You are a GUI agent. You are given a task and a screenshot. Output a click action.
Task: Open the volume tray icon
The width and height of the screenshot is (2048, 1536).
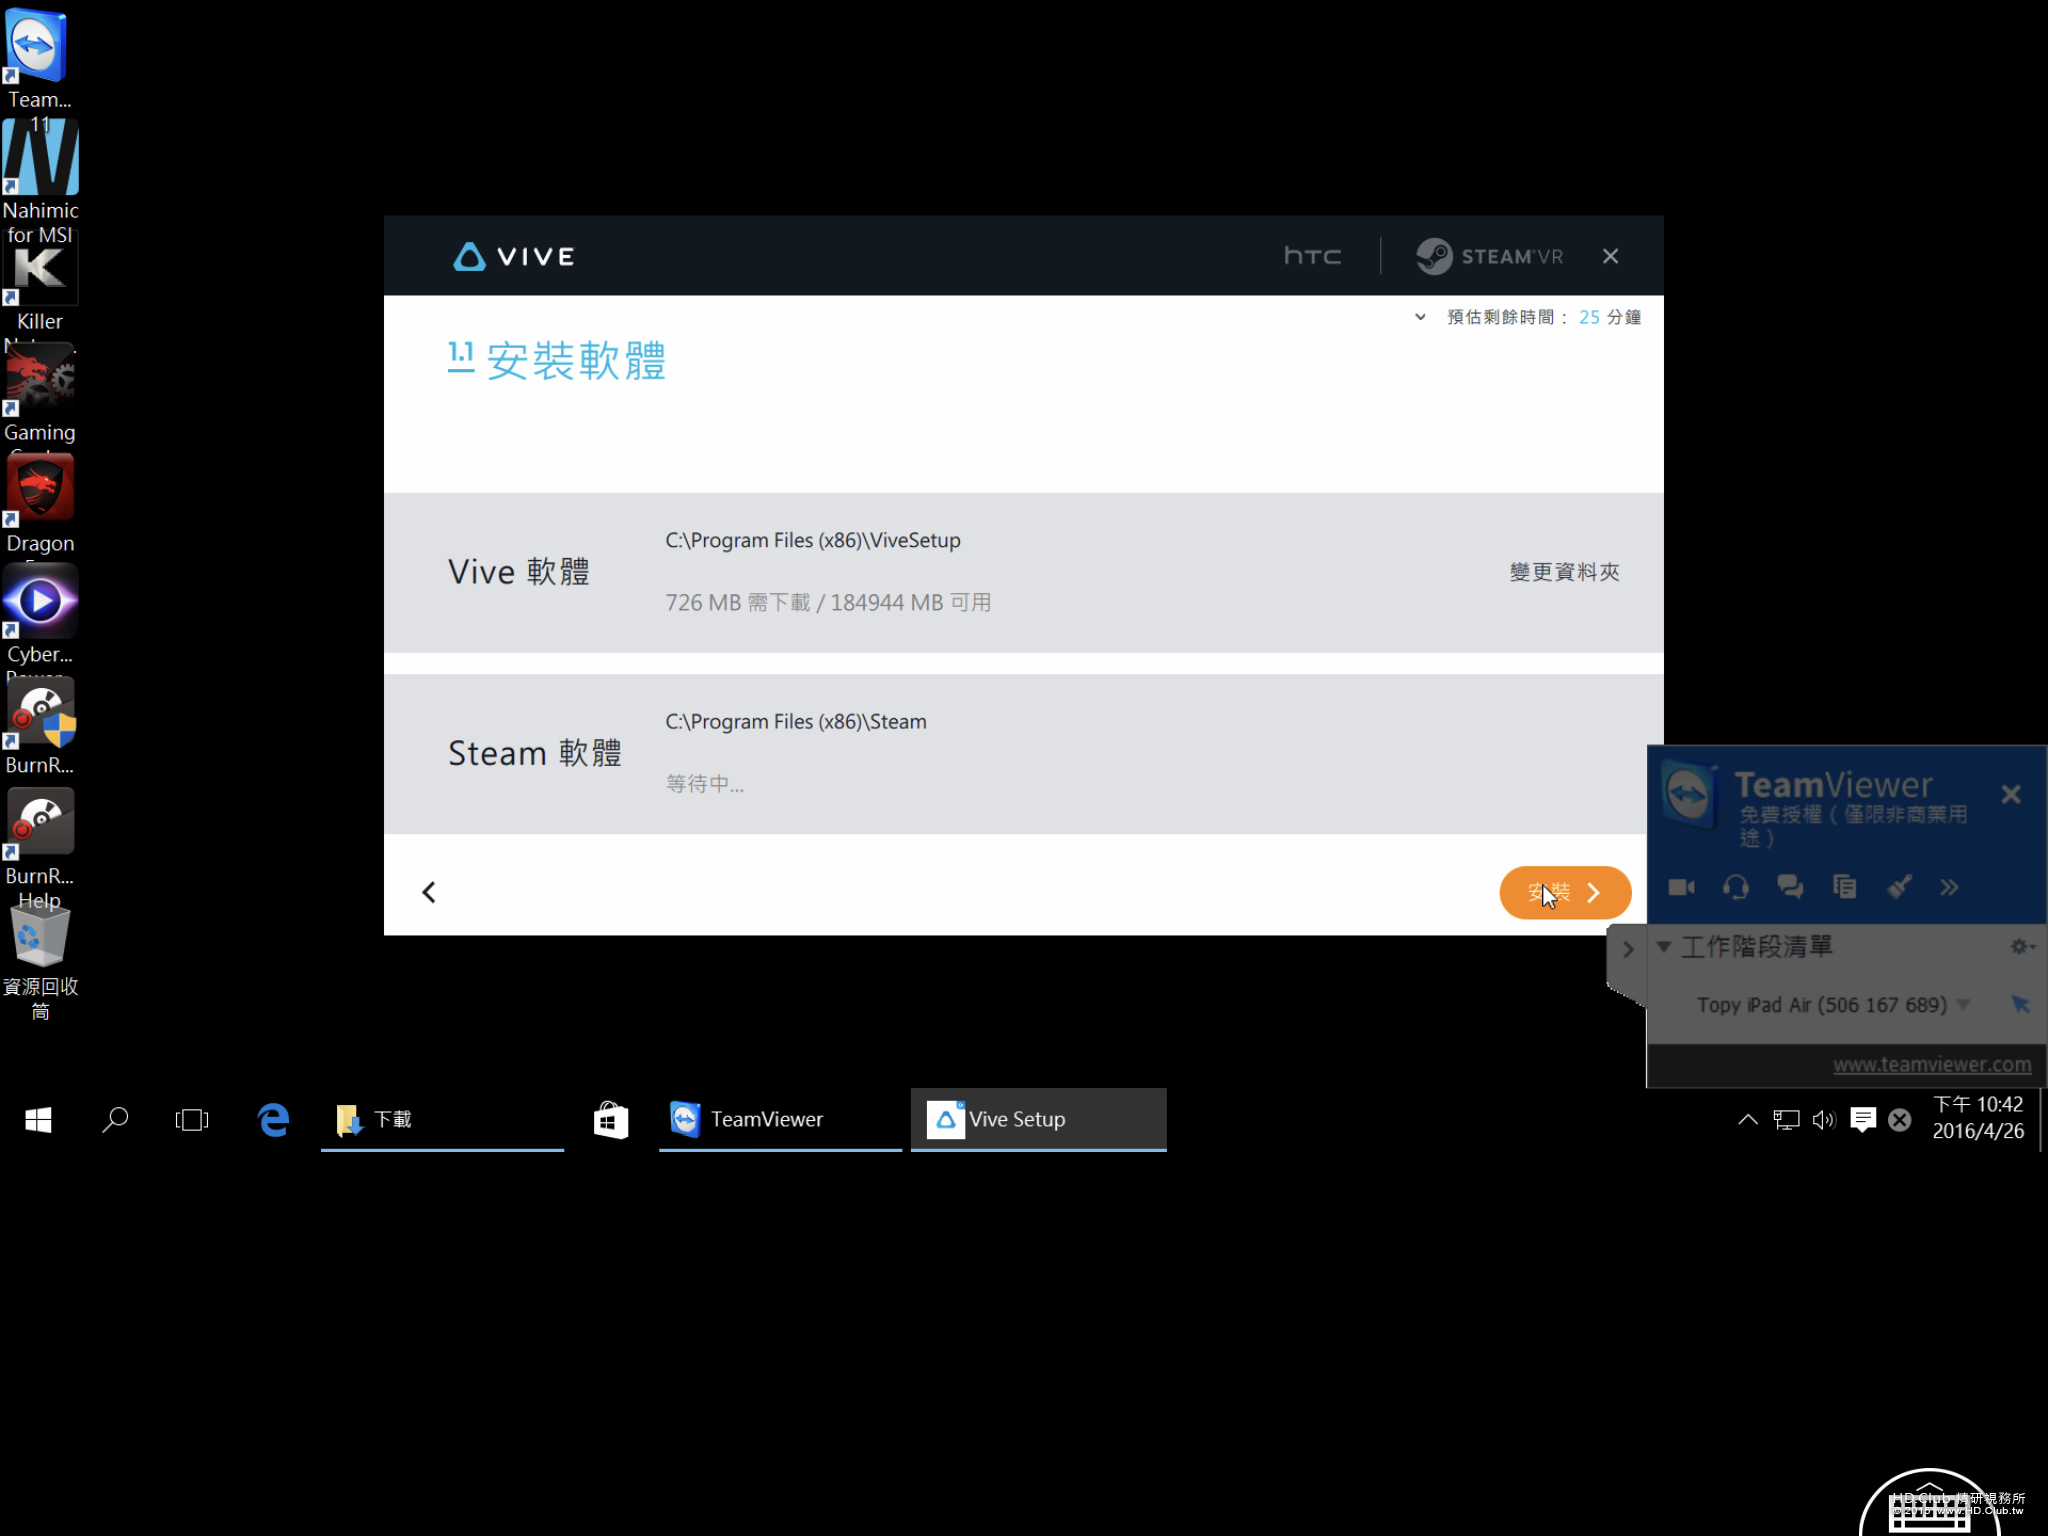1824,1119
